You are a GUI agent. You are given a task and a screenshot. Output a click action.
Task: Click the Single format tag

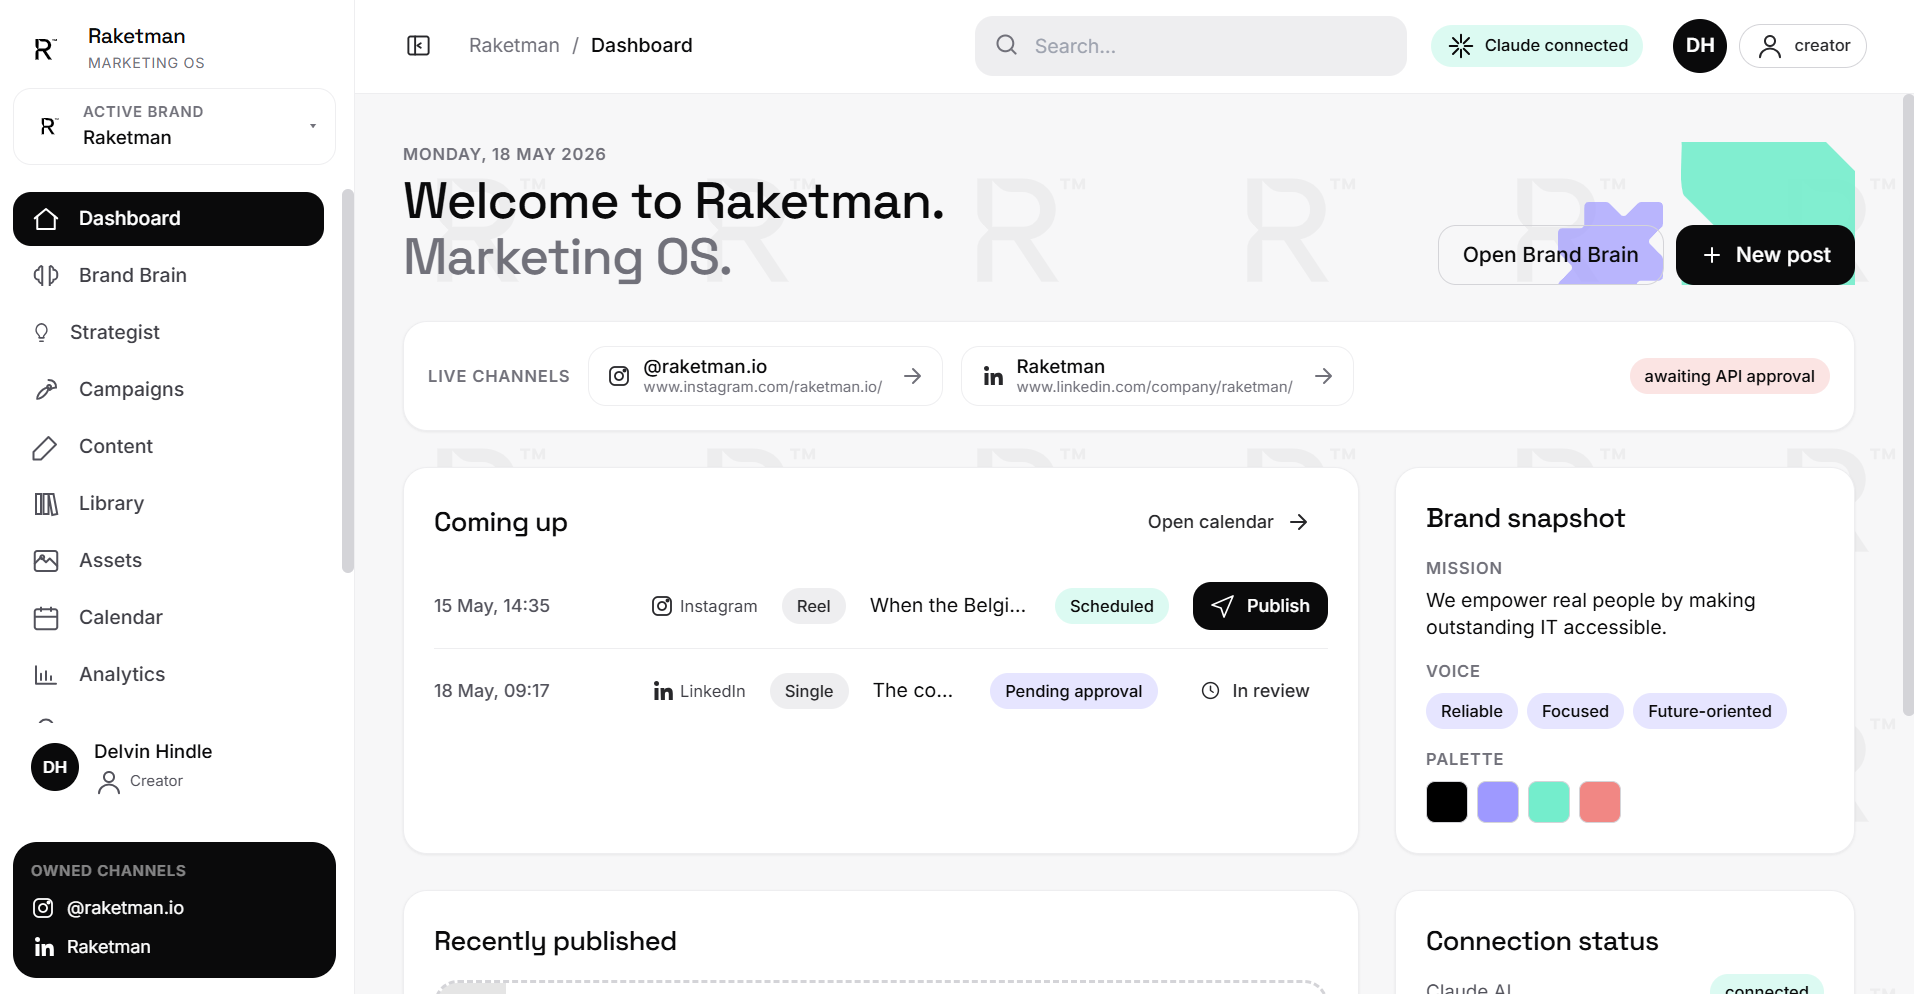click(808, 691)
